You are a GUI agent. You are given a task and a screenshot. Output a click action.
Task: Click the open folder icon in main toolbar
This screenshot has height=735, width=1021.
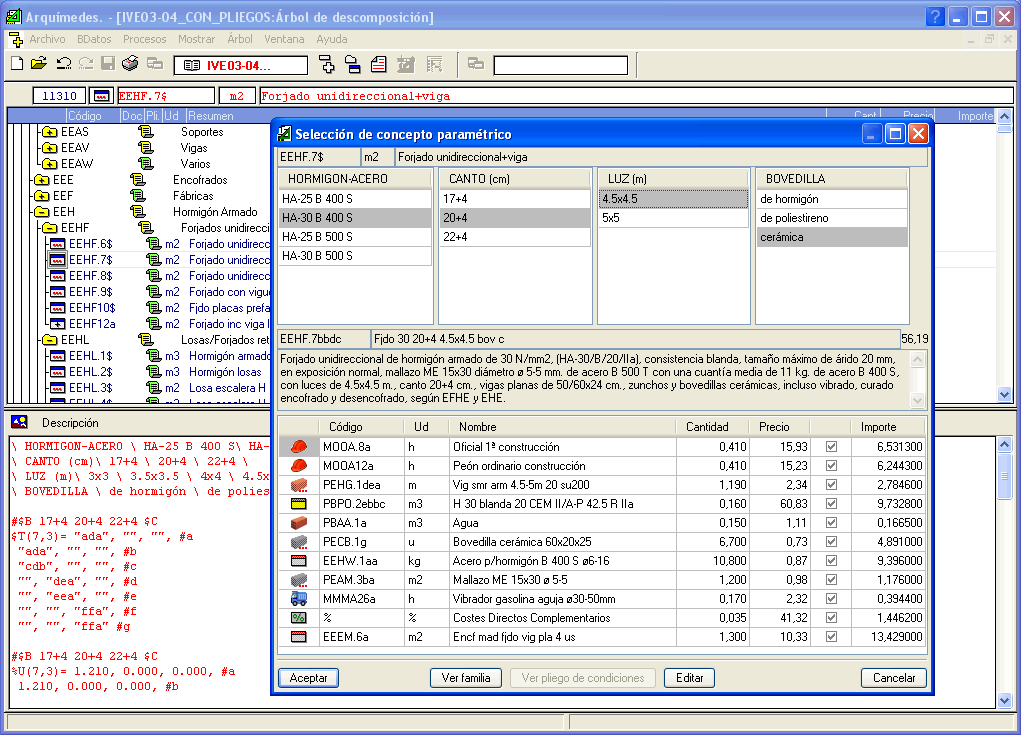[38, 64]
